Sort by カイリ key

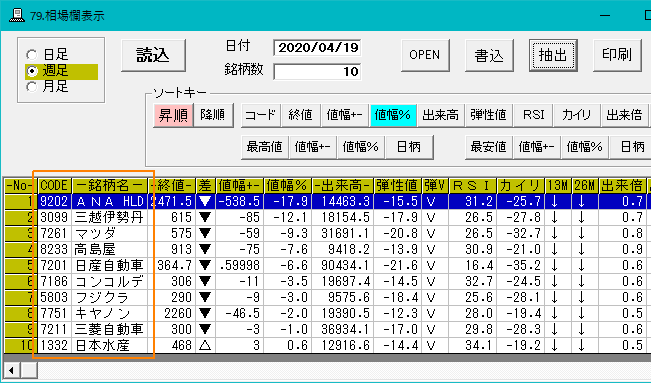[577, 115]
